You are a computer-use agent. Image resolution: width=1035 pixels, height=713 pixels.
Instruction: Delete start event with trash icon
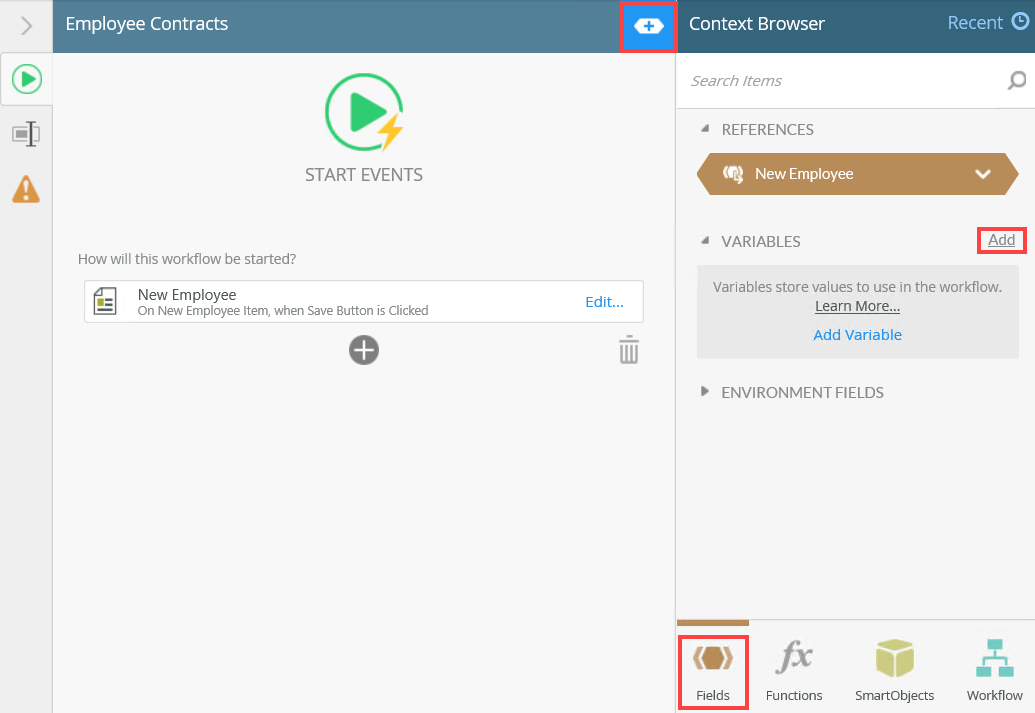629,350
